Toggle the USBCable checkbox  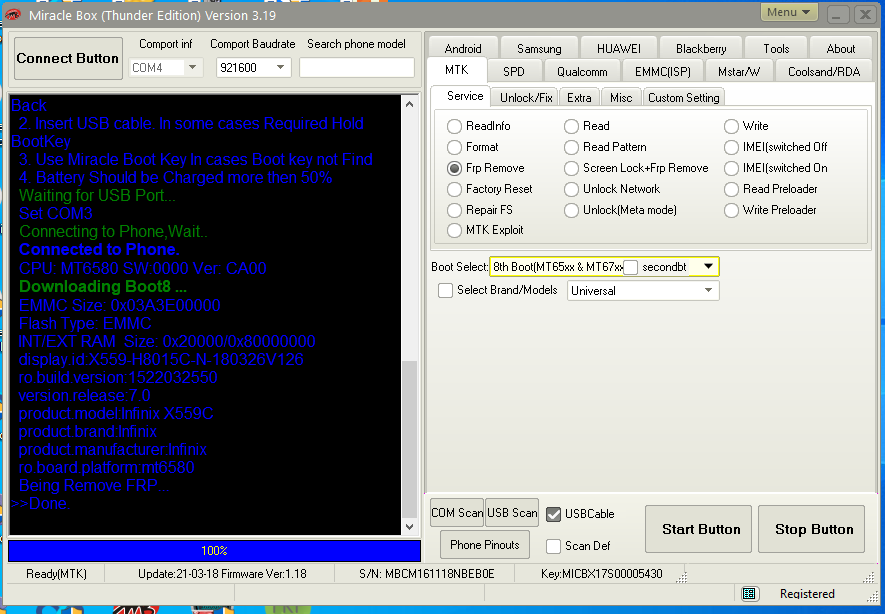[x=554, y=514]
